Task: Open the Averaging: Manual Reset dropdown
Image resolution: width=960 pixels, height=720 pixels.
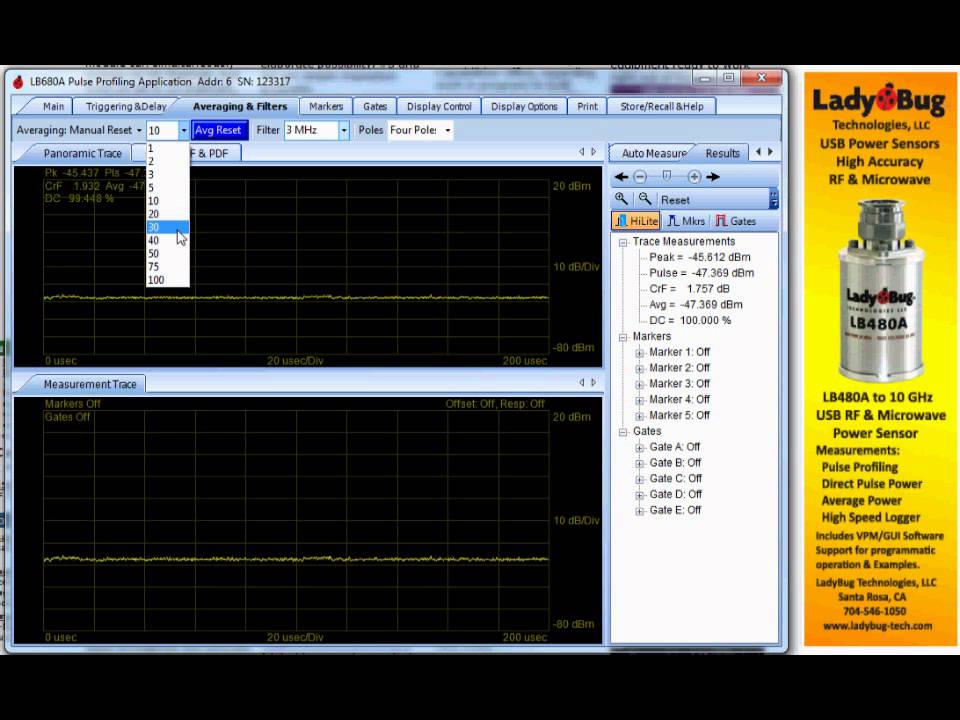Action: (79, 130)
